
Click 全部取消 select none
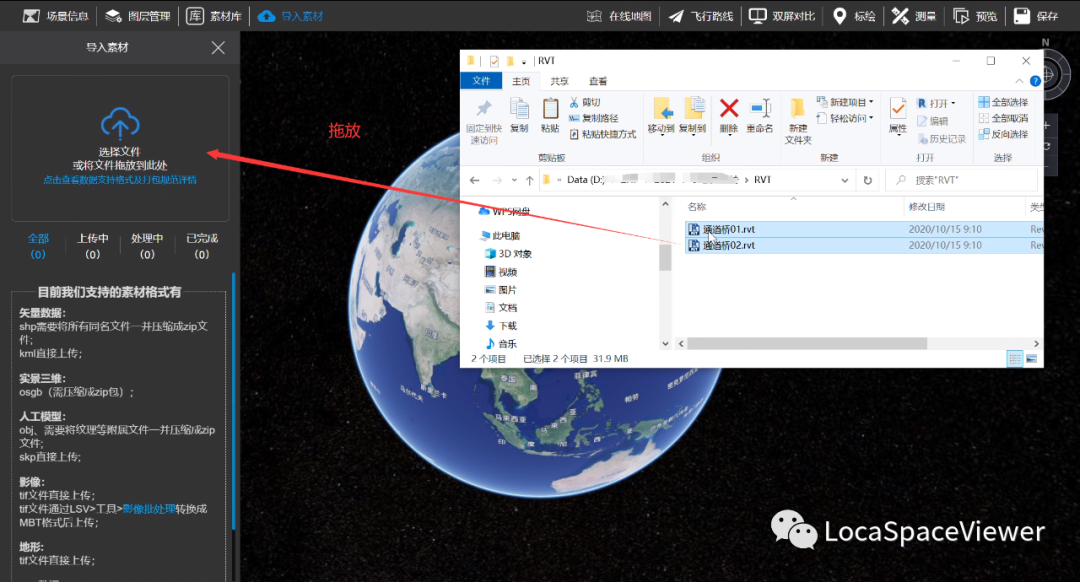coord(1003,118)
